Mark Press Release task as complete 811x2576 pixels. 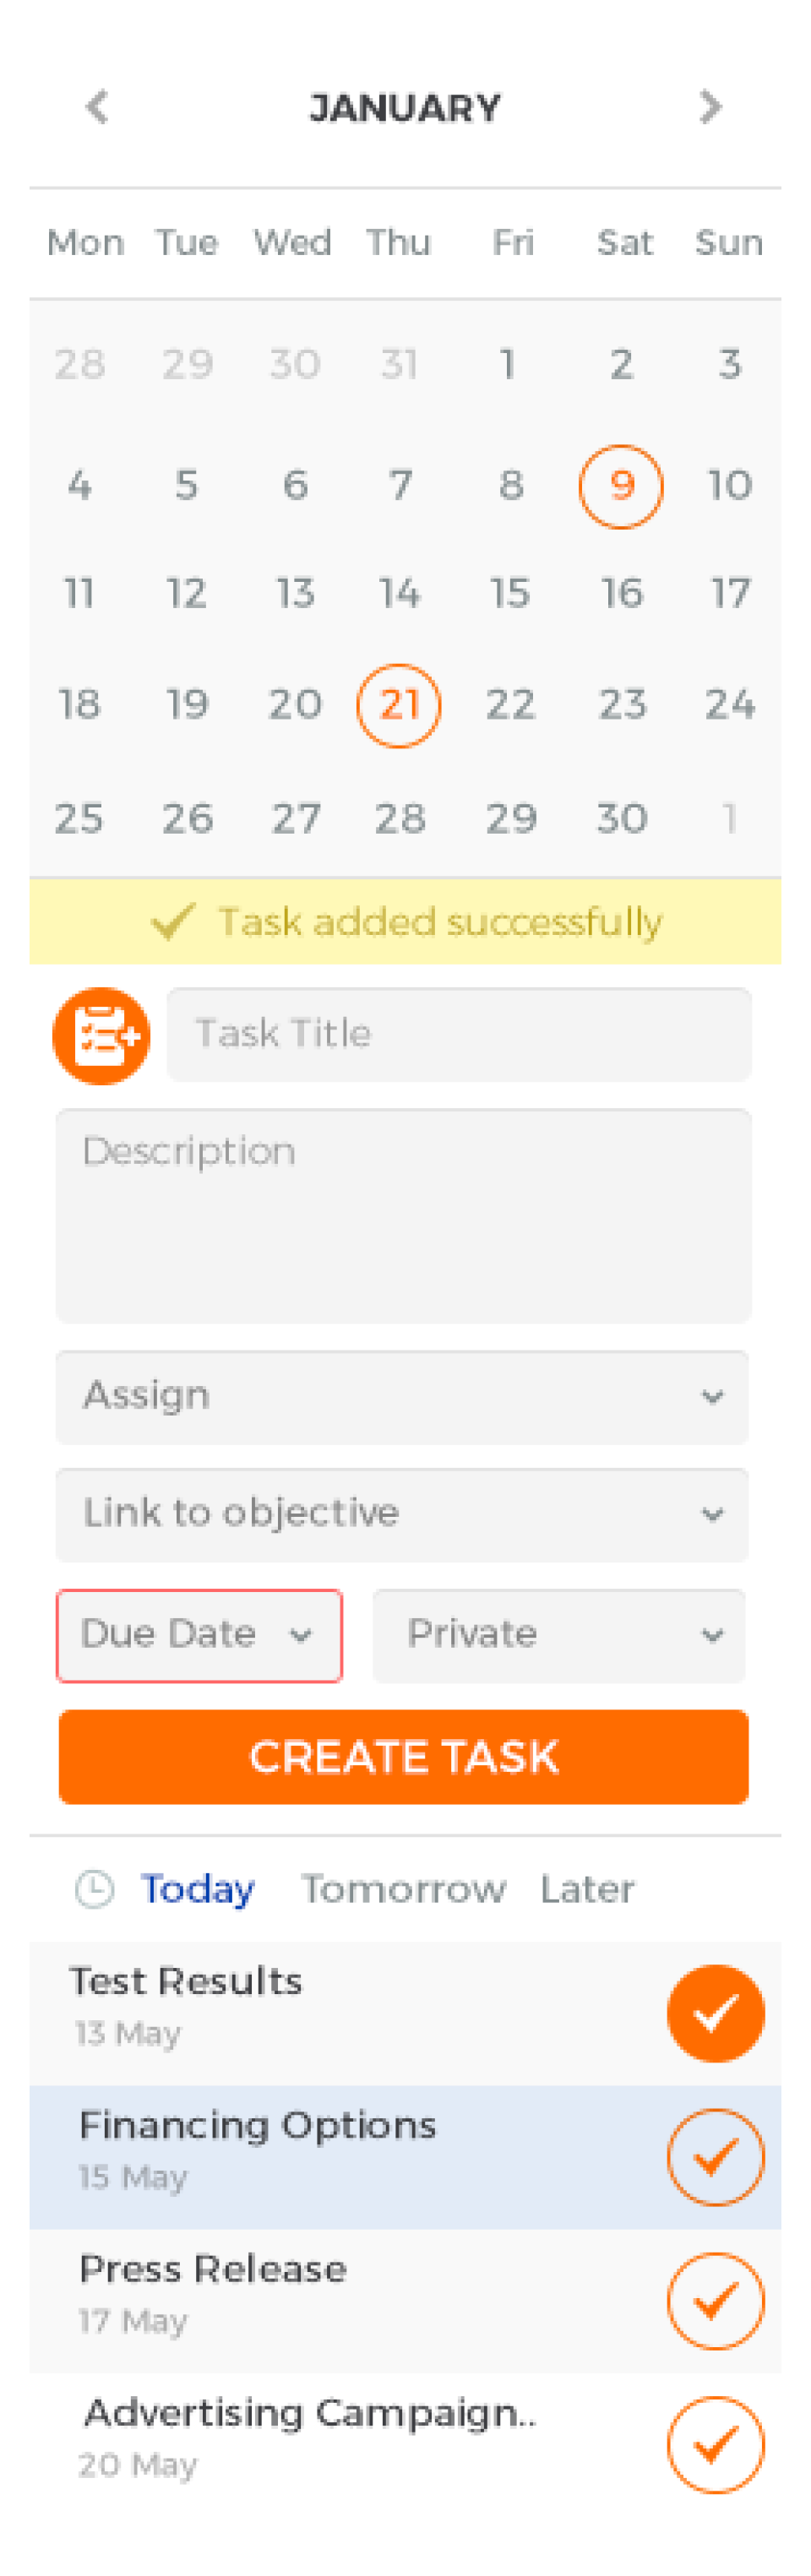pos(716,2301)
